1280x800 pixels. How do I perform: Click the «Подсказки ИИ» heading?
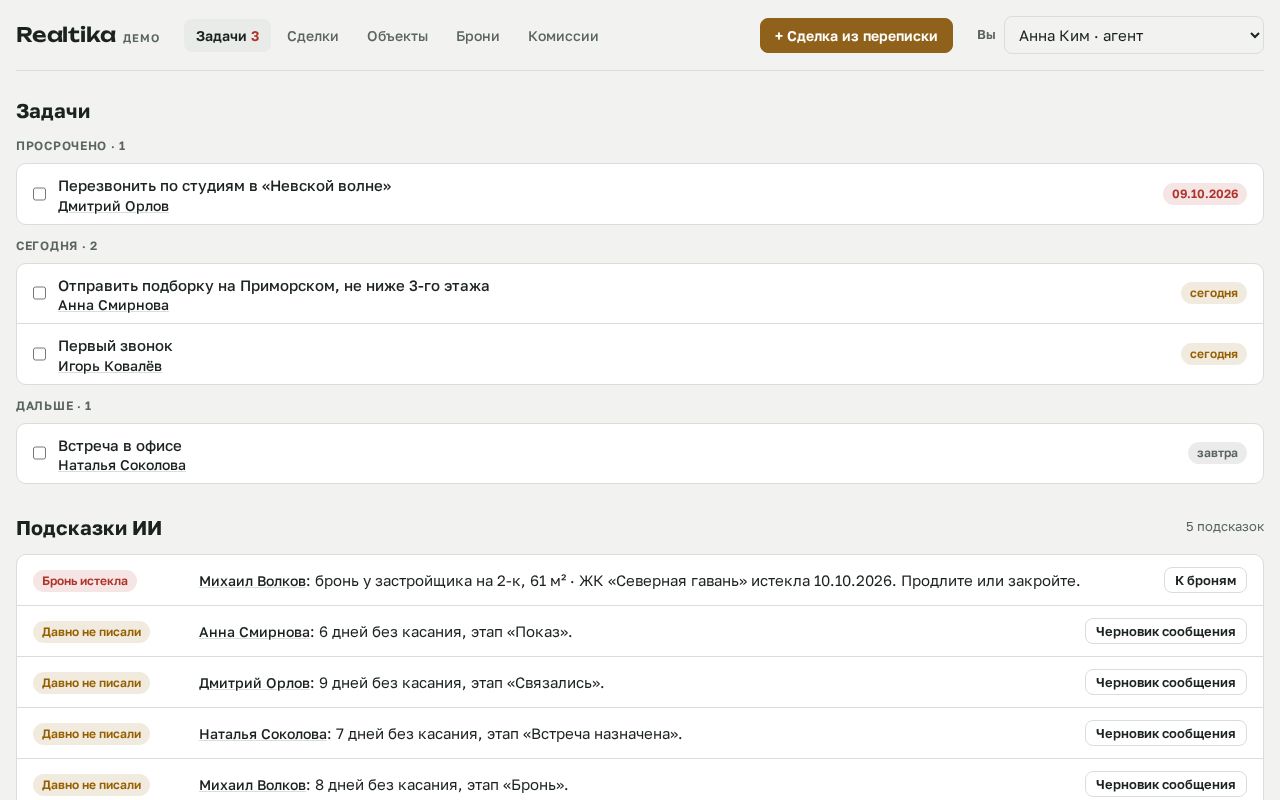click(89, 528)
